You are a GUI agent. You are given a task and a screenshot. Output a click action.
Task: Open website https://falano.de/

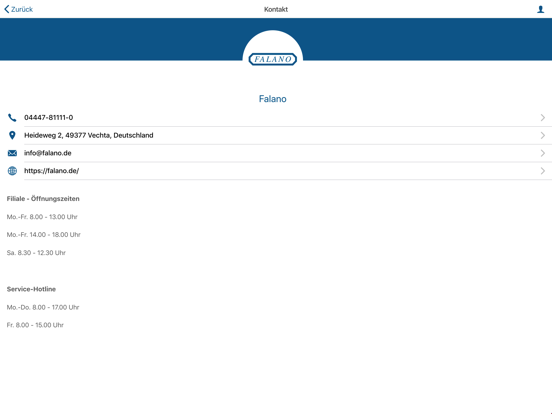click(x=51, y=171)
